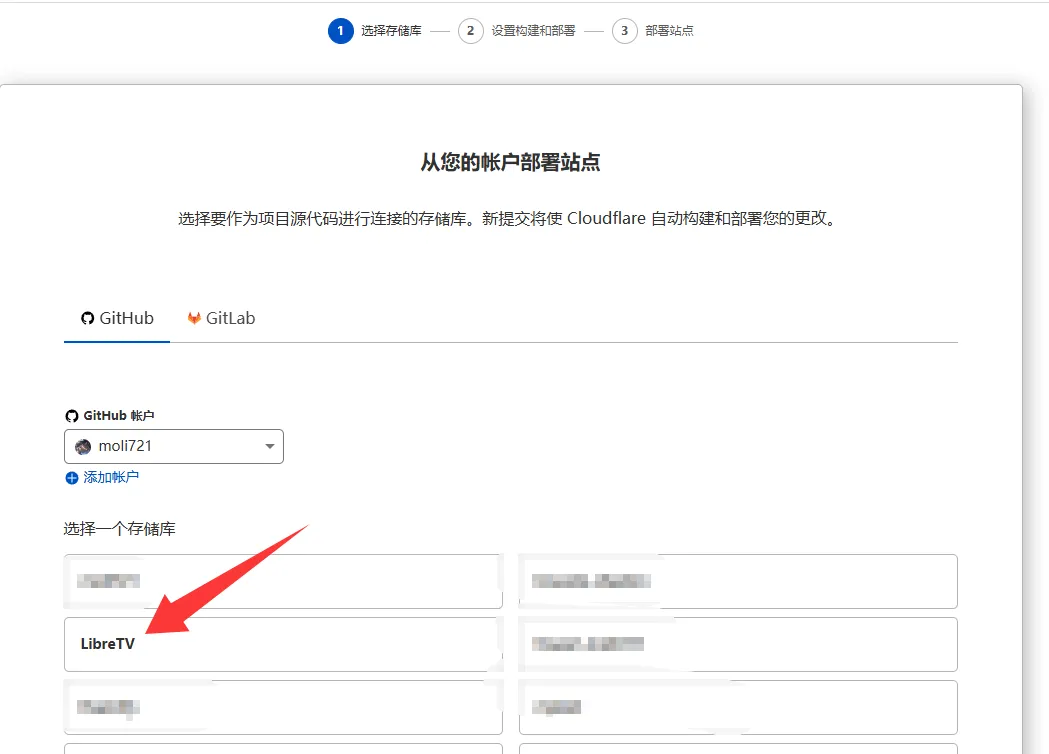Screen dimensions: 1049x754
Task: Click the step 2 circle for 设置构建和部署
Action: 470,31
